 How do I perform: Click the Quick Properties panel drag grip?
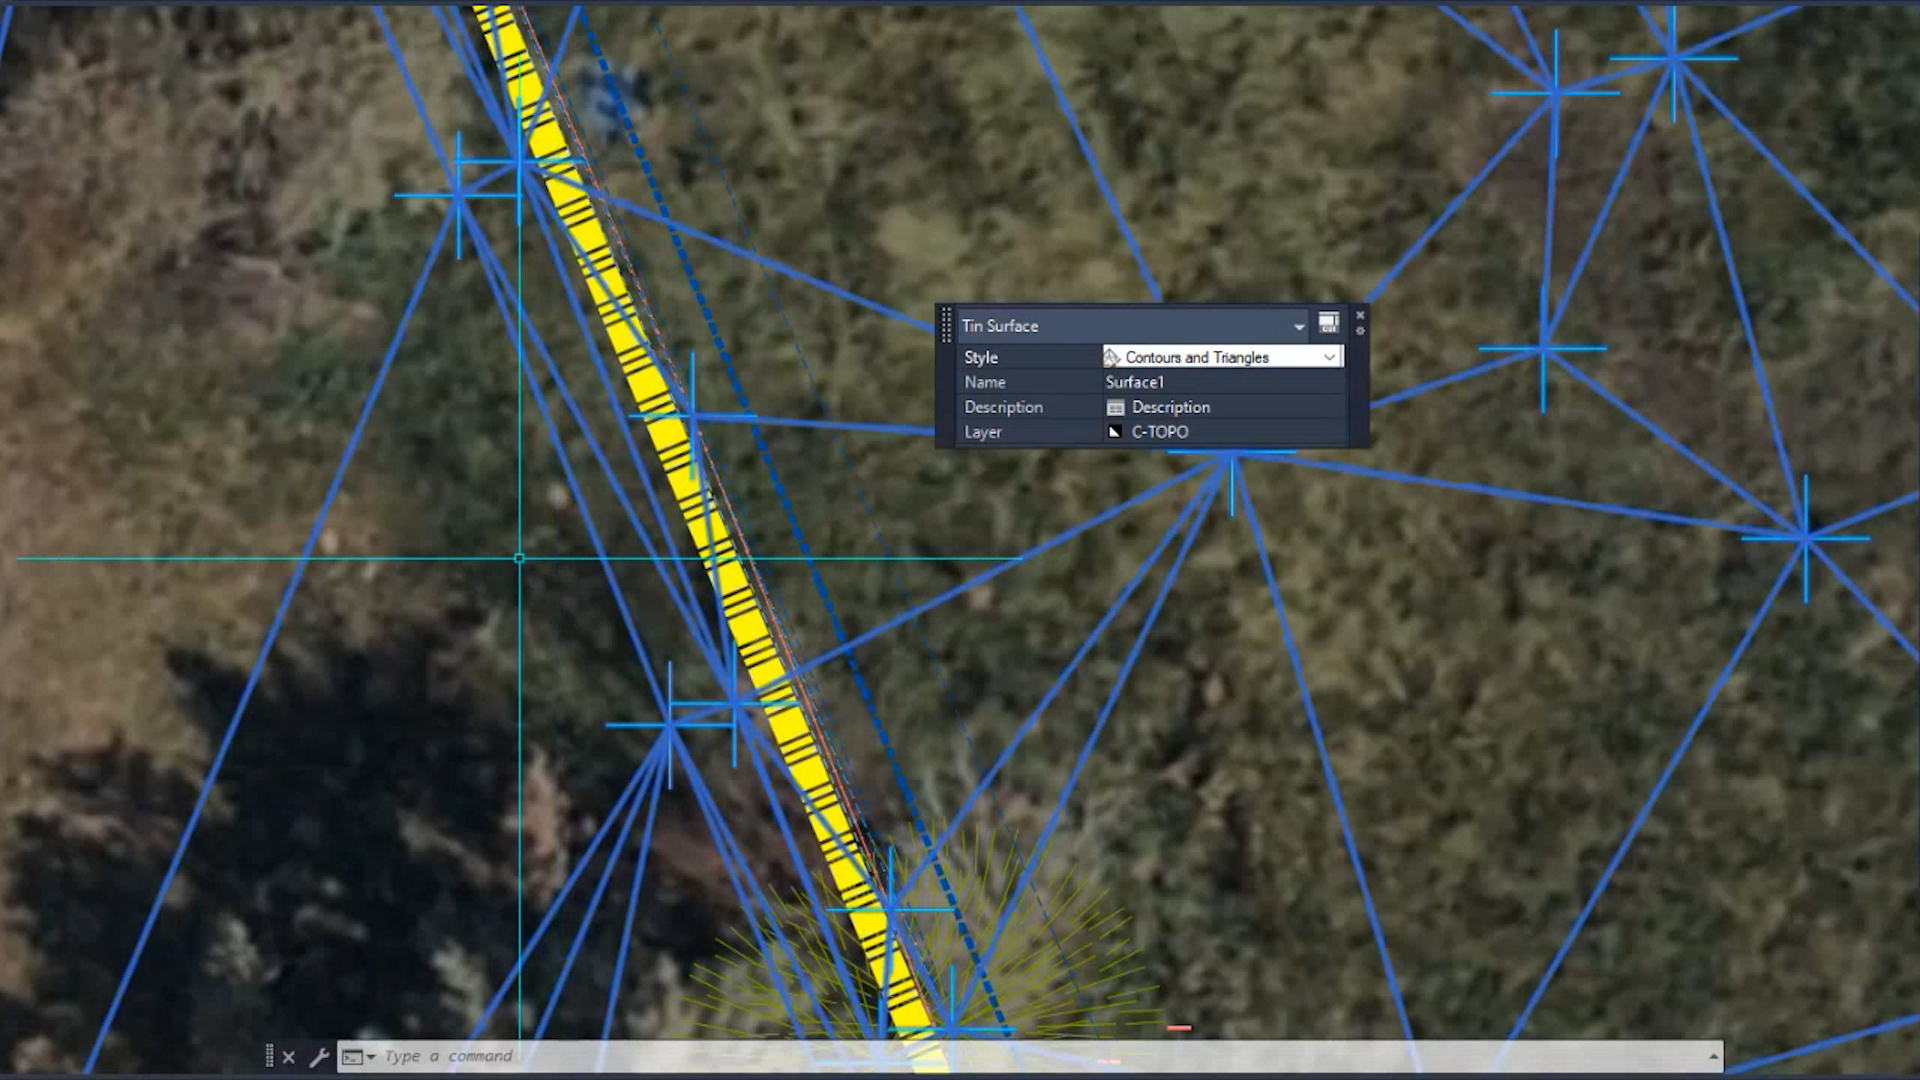point(946,326)
